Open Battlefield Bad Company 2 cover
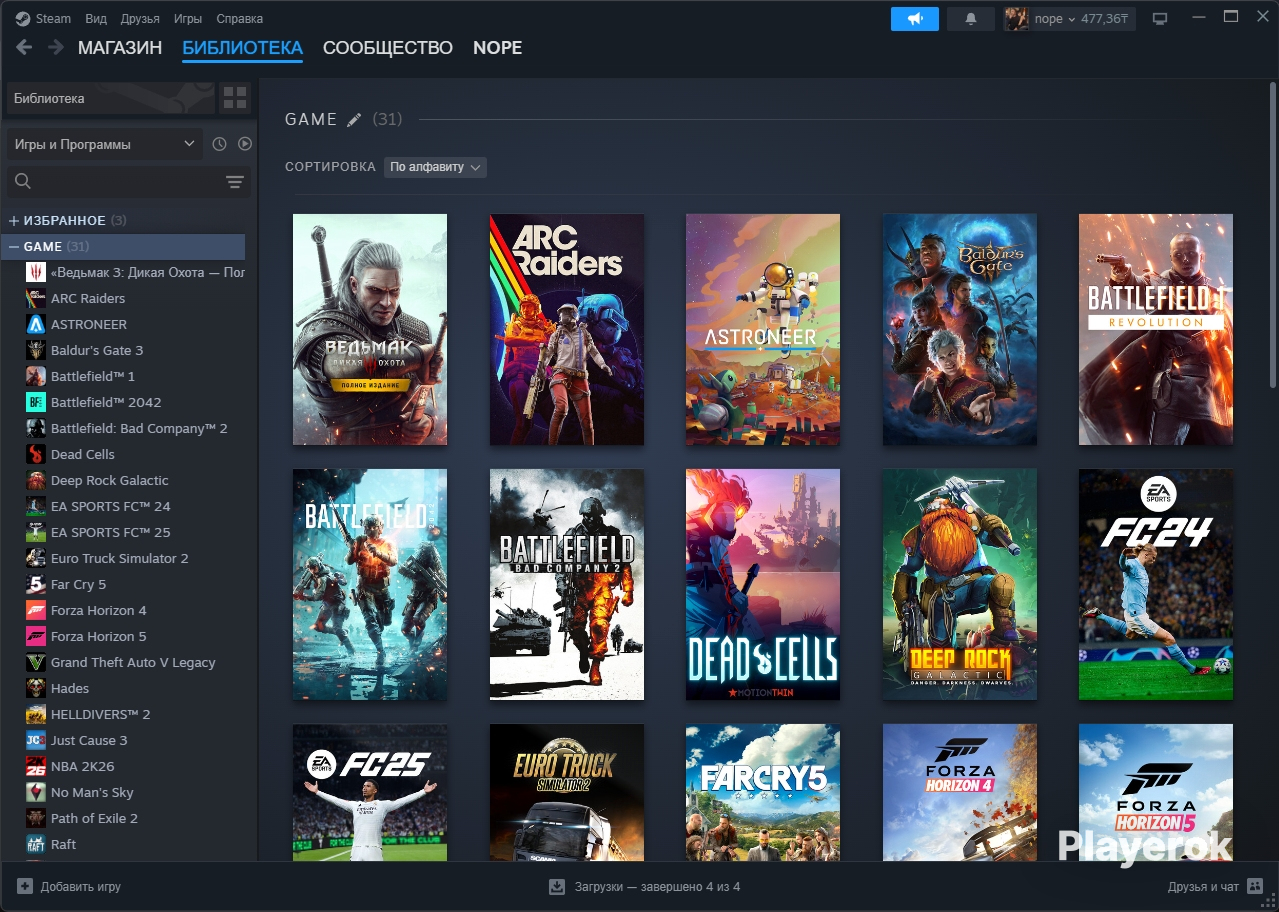Viewport: 1279px width, 912px height. pos(567,585)
